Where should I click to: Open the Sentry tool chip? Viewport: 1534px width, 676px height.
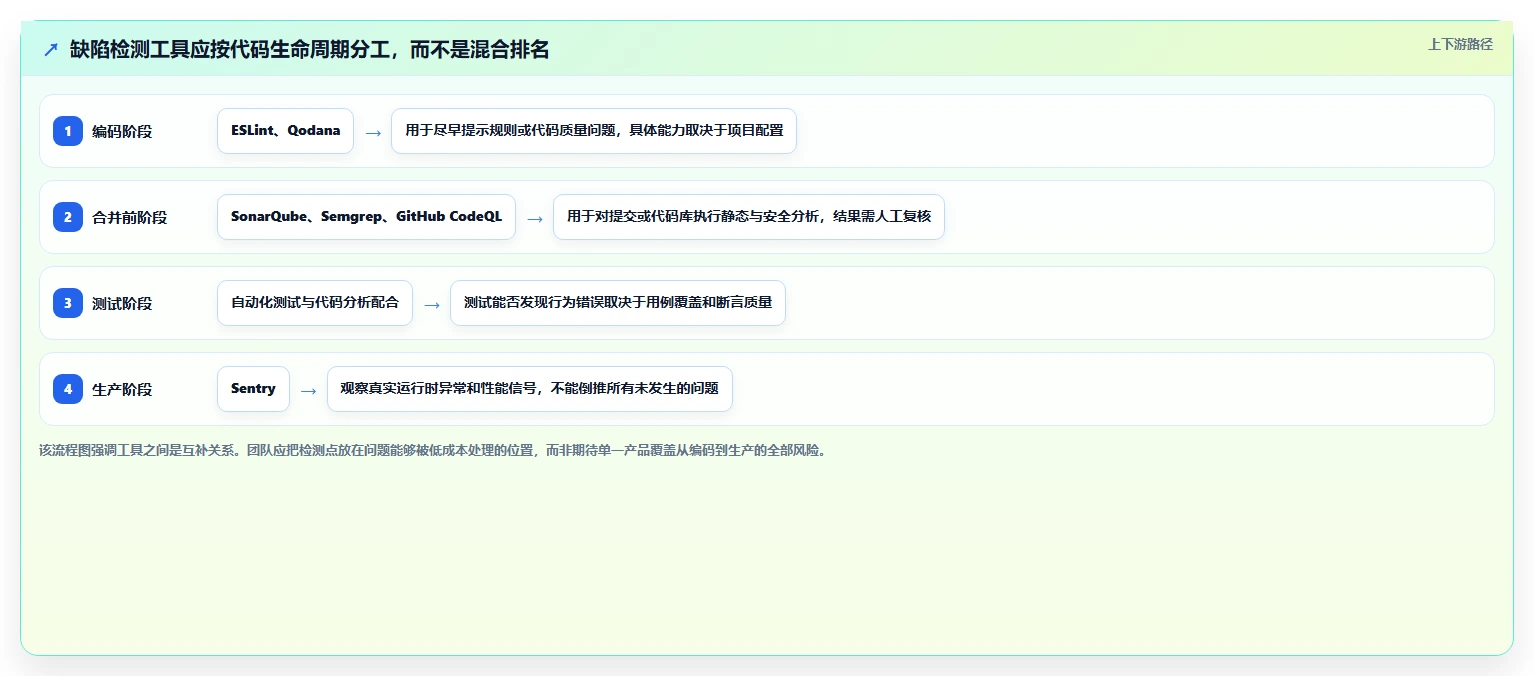(253, 389)
